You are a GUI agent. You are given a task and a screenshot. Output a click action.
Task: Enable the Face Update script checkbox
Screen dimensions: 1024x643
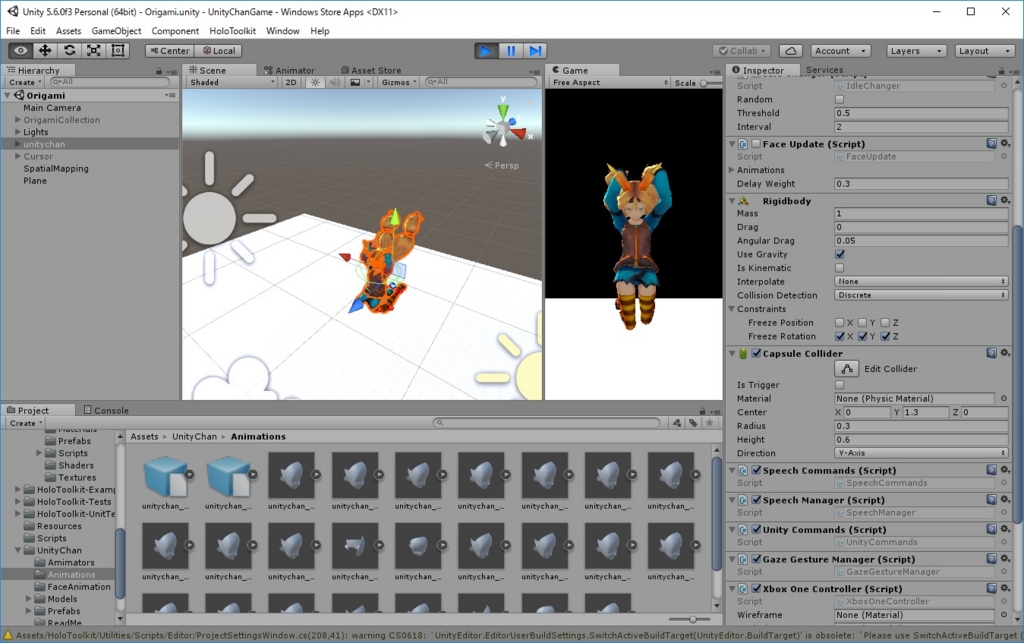pyautogui.click(x=756, y=144)
